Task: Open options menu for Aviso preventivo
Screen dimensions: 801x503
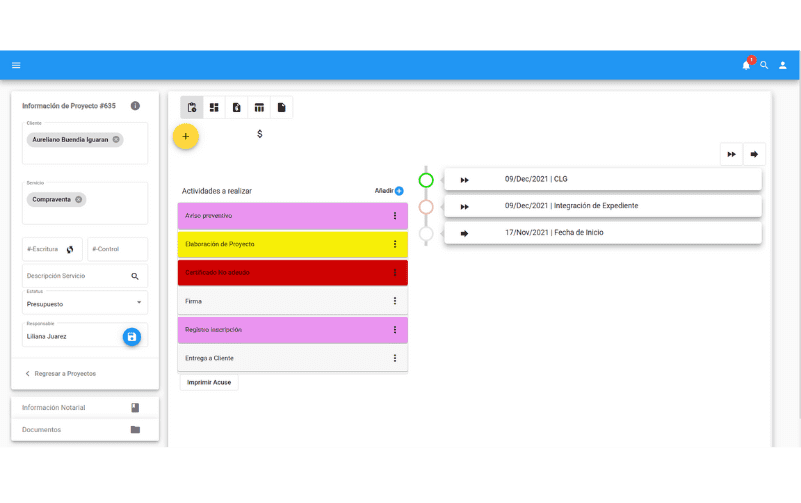Action: 394,216
